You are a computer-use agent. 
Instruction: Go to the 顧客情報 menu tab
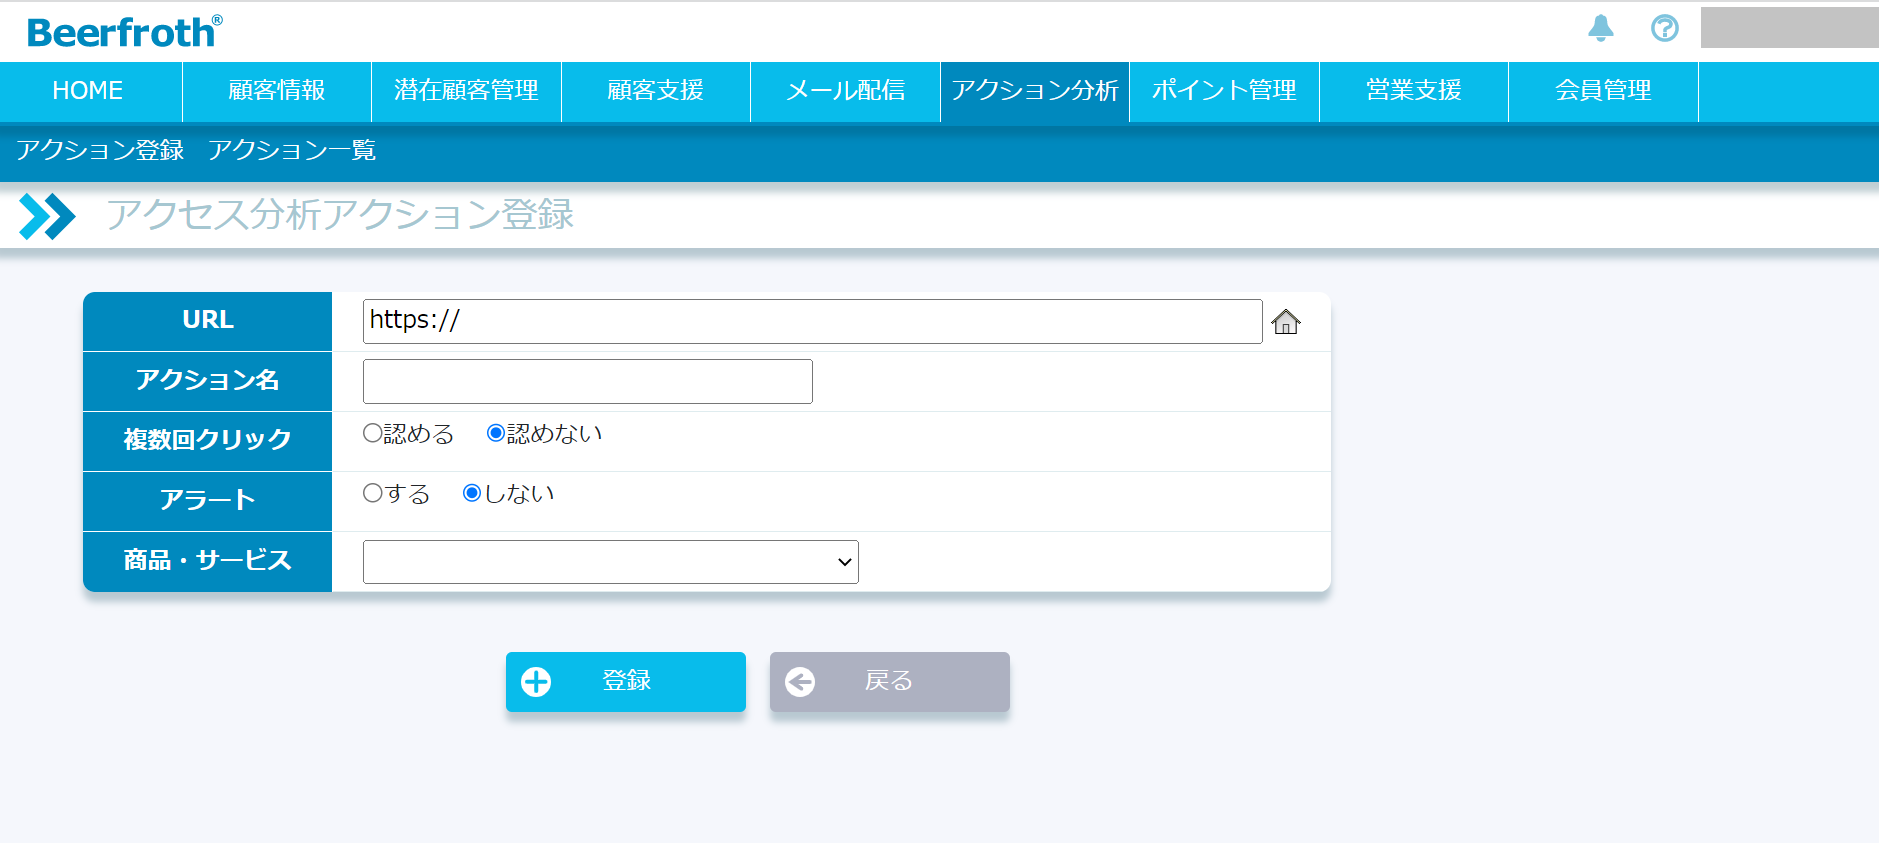pos(277,91)
